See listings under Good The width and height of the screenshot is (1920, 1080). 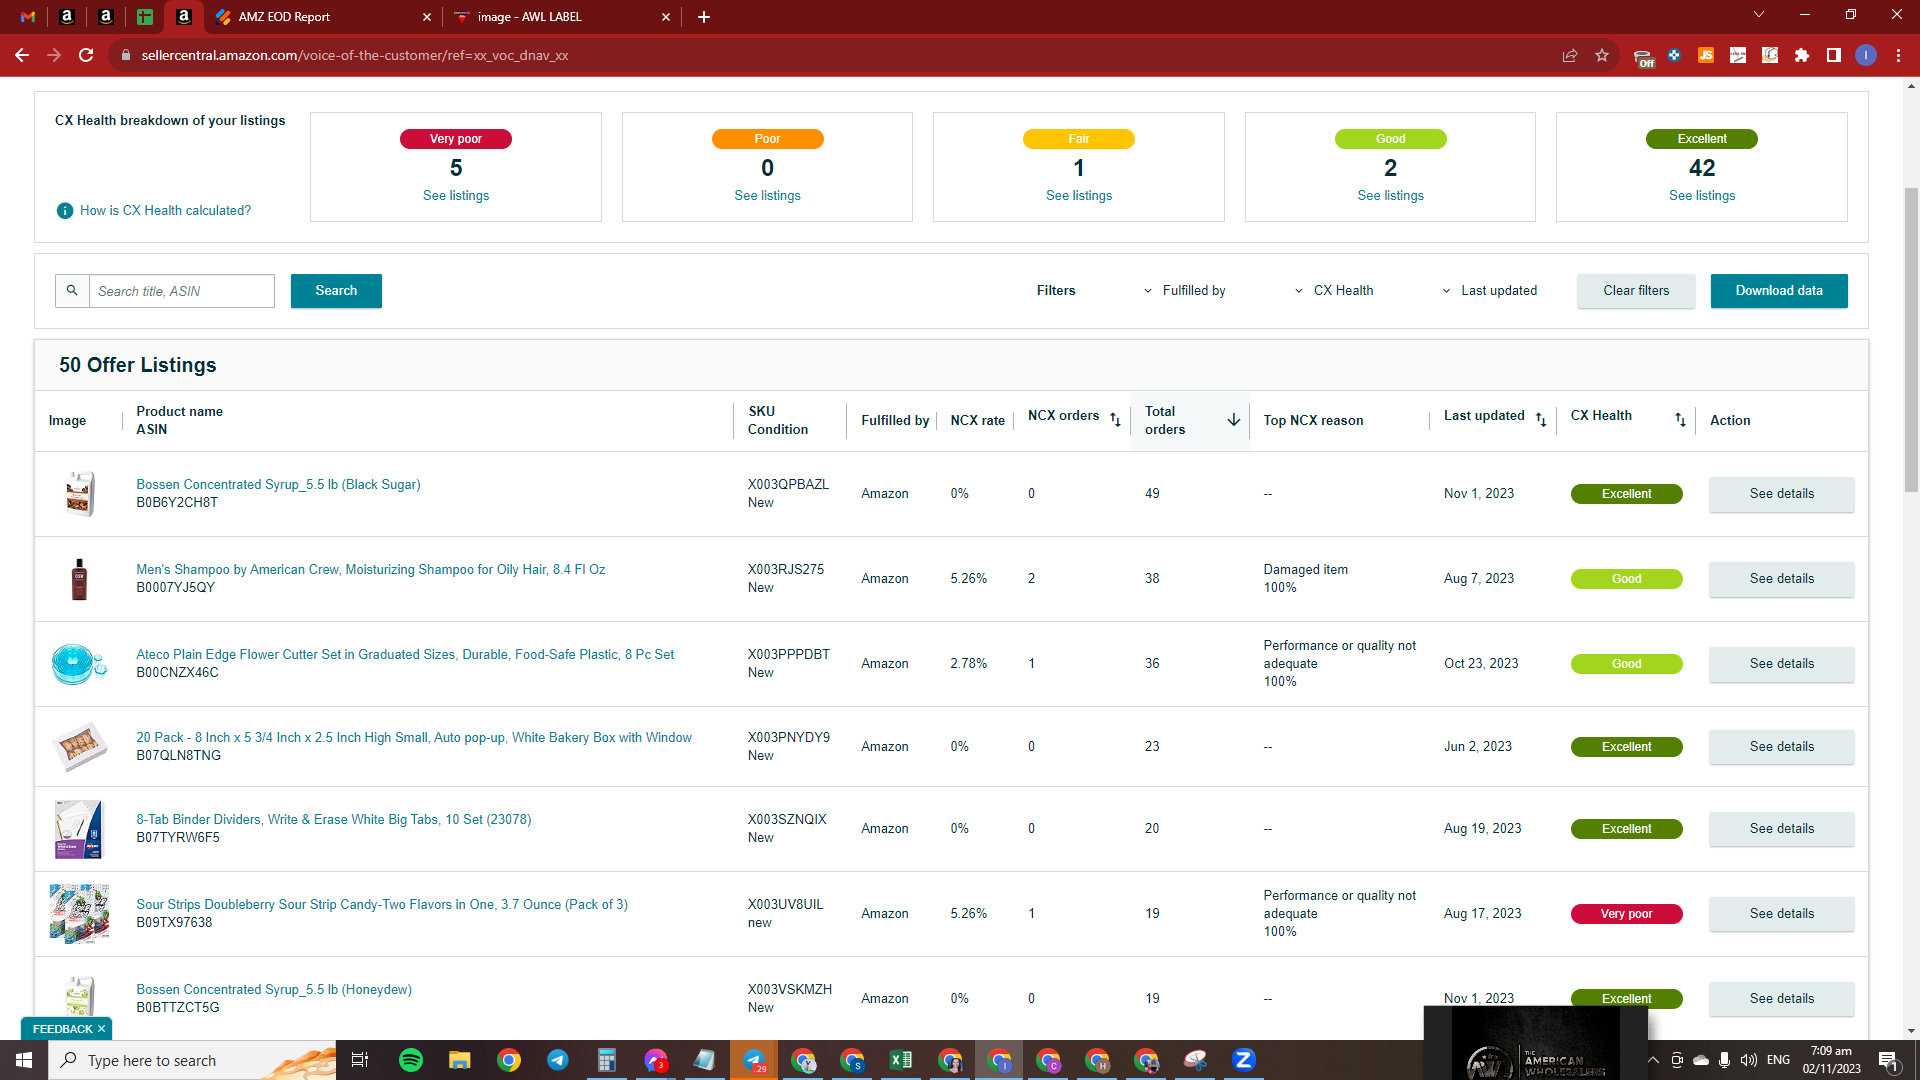[1390, 195]
